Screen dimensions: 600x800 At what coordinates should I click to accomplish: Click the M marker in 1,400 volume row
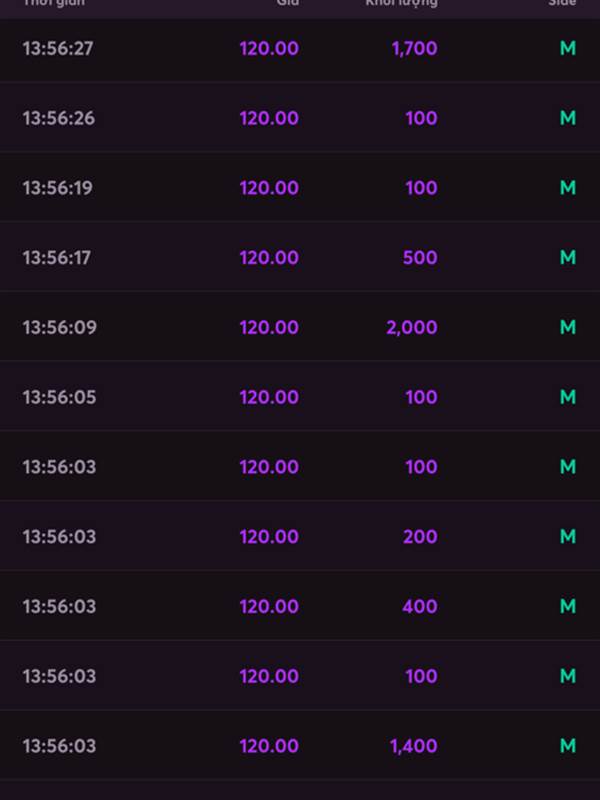pos(568,746)
